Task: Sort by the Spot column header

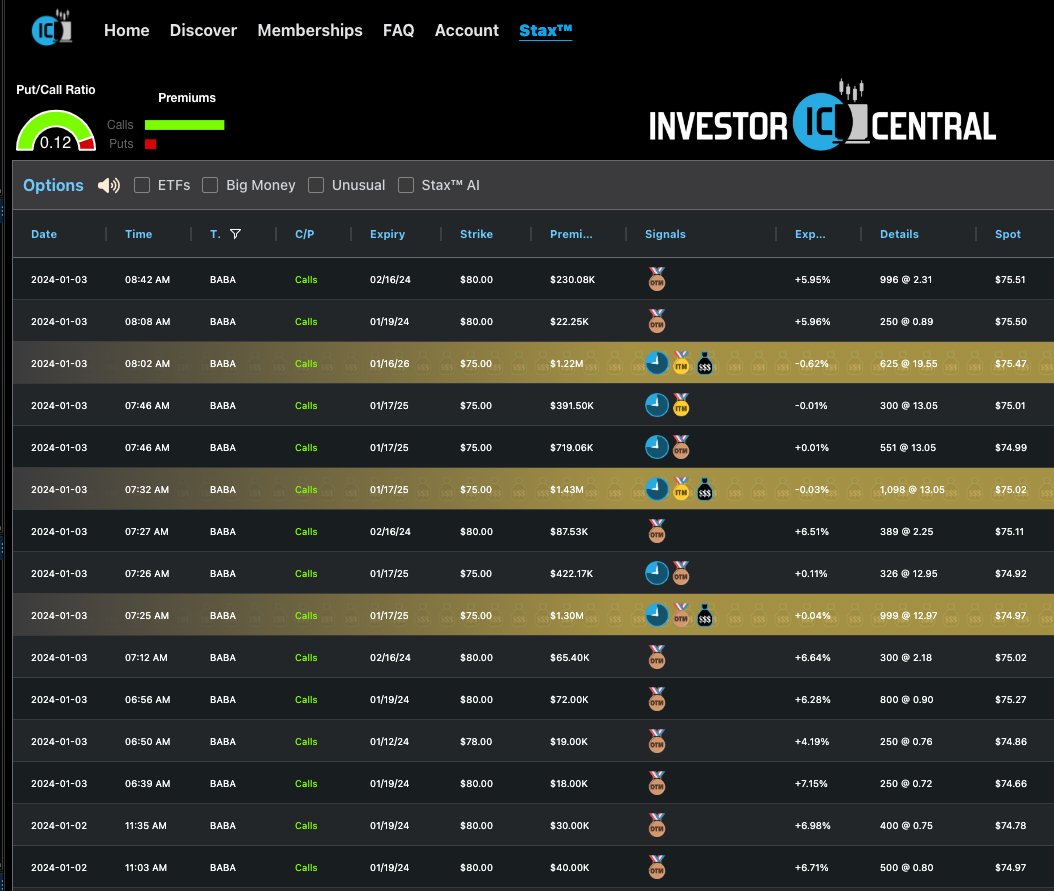Action: pyautogui.click(x=1008, y=234)
